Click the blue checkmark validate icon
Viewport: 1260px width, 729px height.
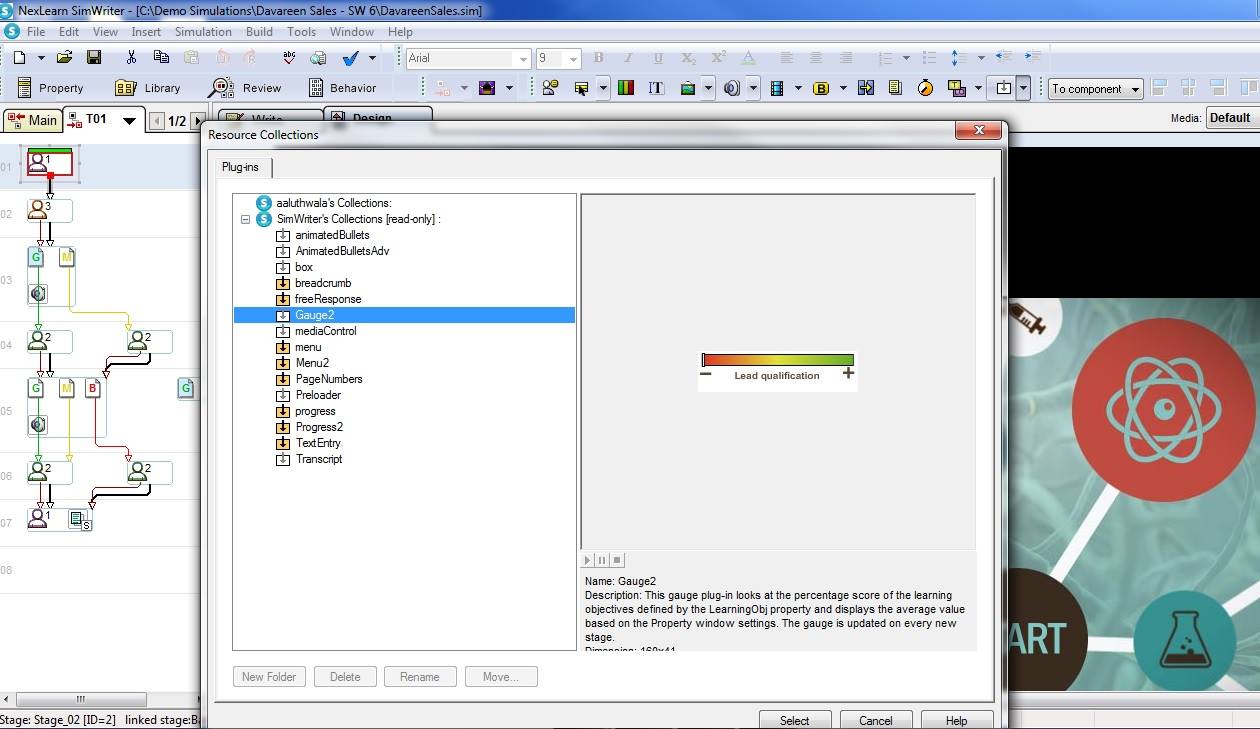[350, 58]
